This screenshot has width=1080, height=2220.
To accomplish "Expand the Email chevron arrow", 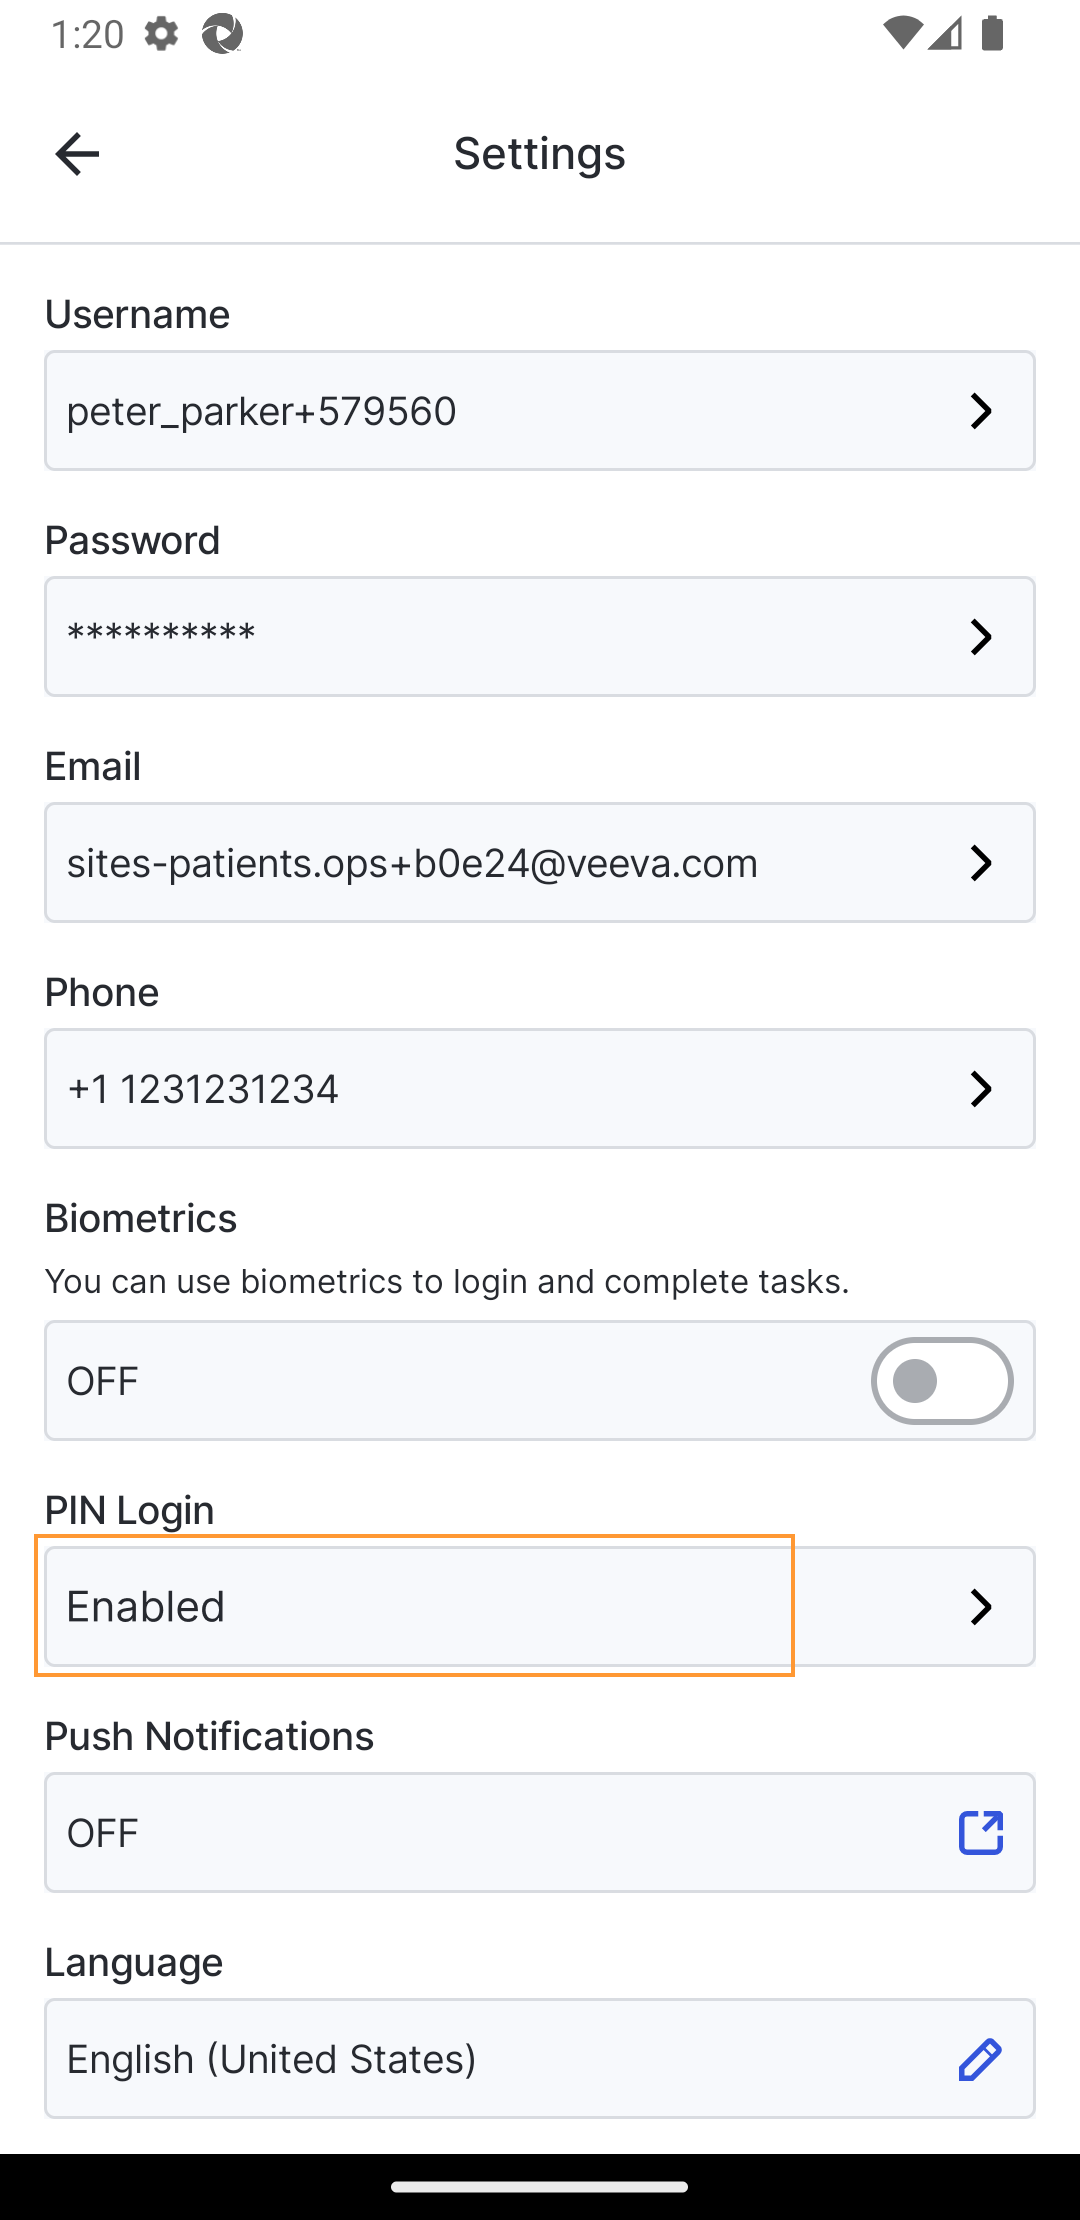I will click(x=981, y=863).
